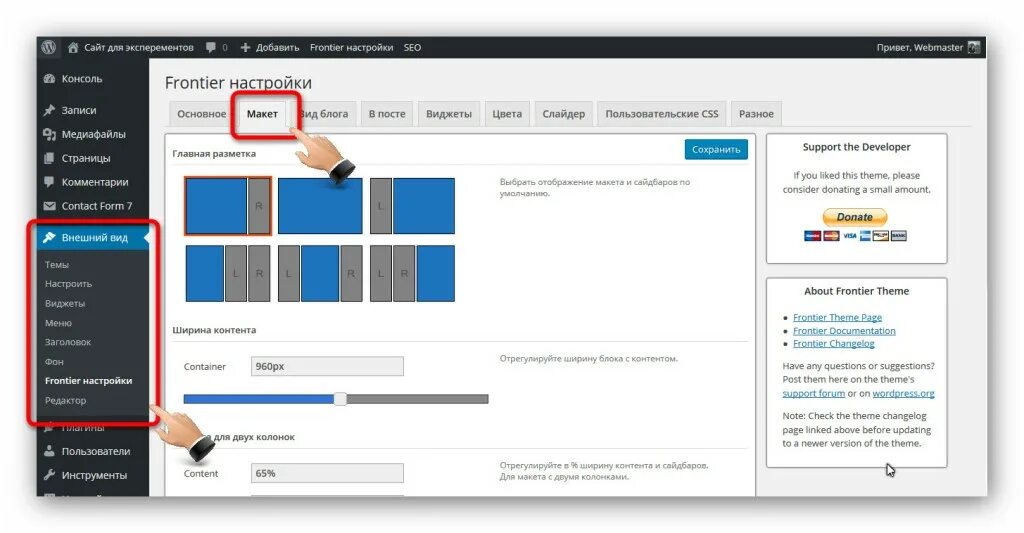The image size is (1024, 533).
Task: Click the Внешний вид paintbrush icon
Action: point(49,237)
